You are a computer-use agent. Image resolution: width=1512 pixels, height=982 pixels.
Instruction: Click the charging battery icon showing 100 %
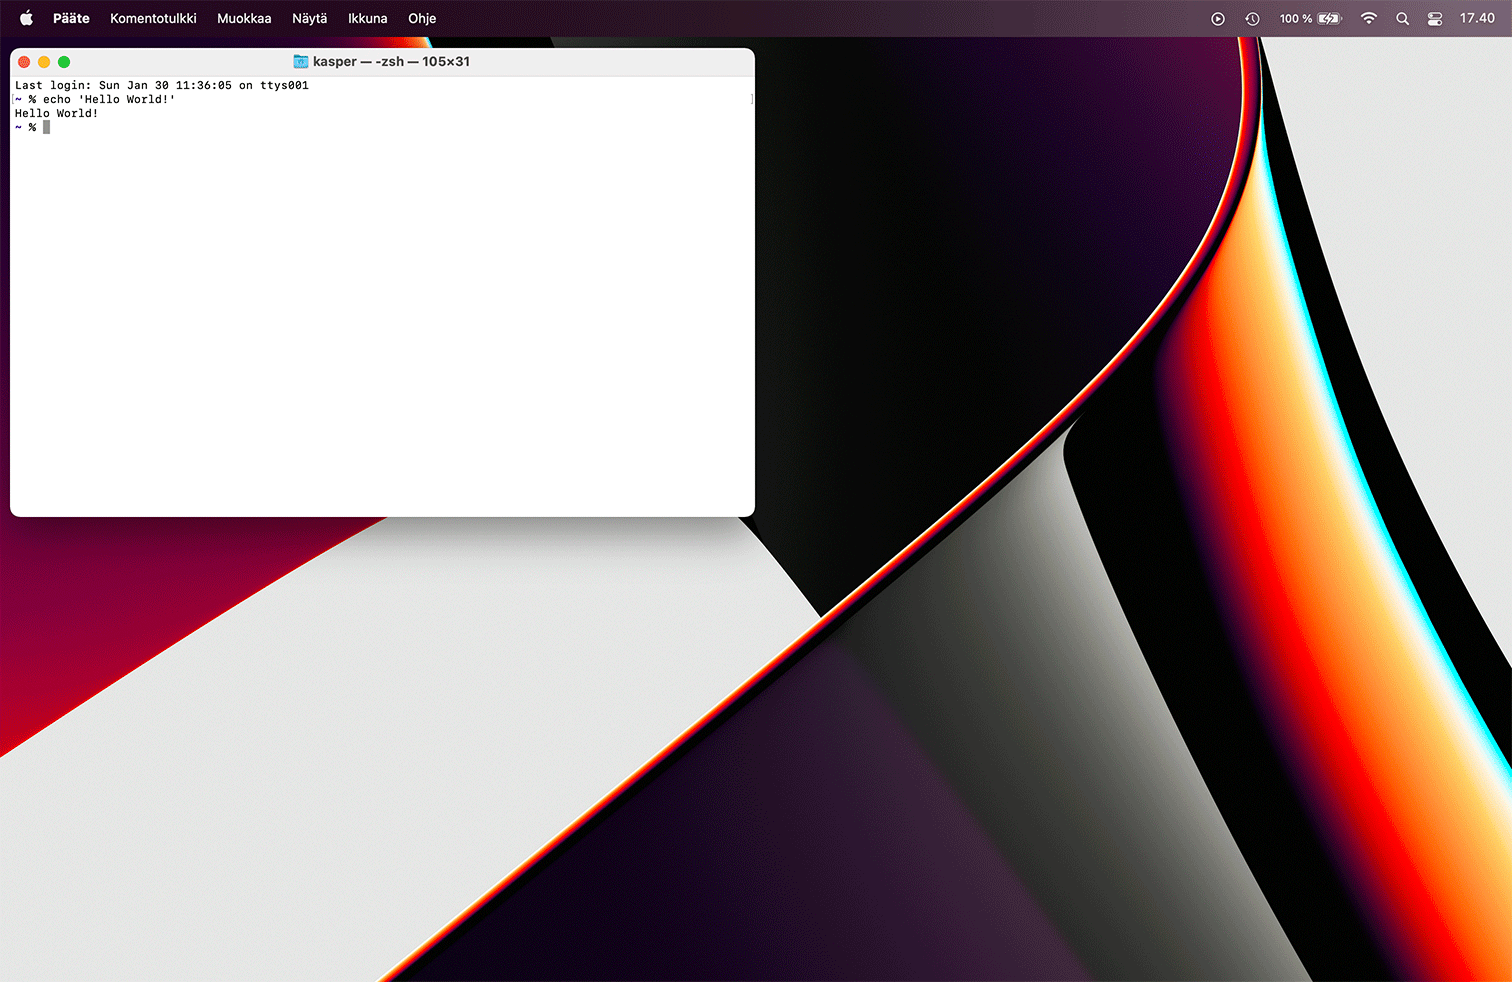click(1310, 18)
